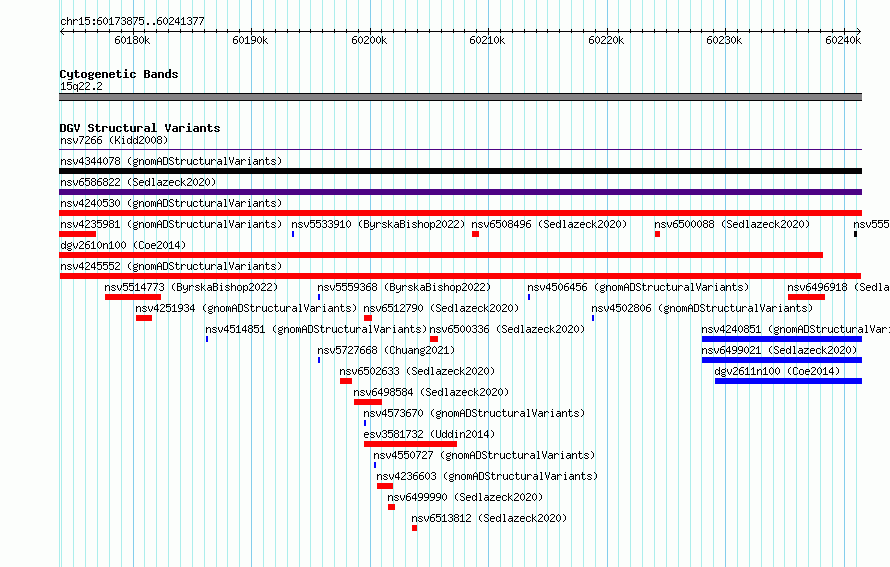Open nsv4240530 (gnomADStructuralVariants) label
890x567 pixels.
(x=171, y=203)
